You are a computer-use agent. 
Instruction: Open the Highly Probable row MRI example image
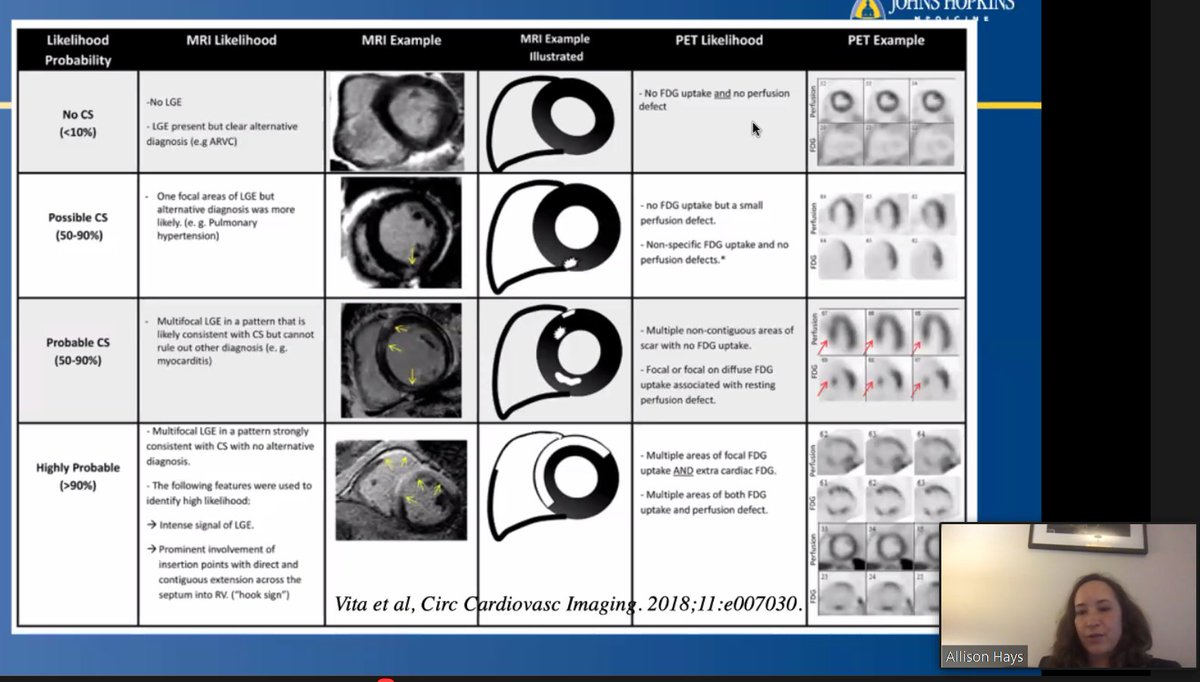pyautogui.click(x=401, y=490)
